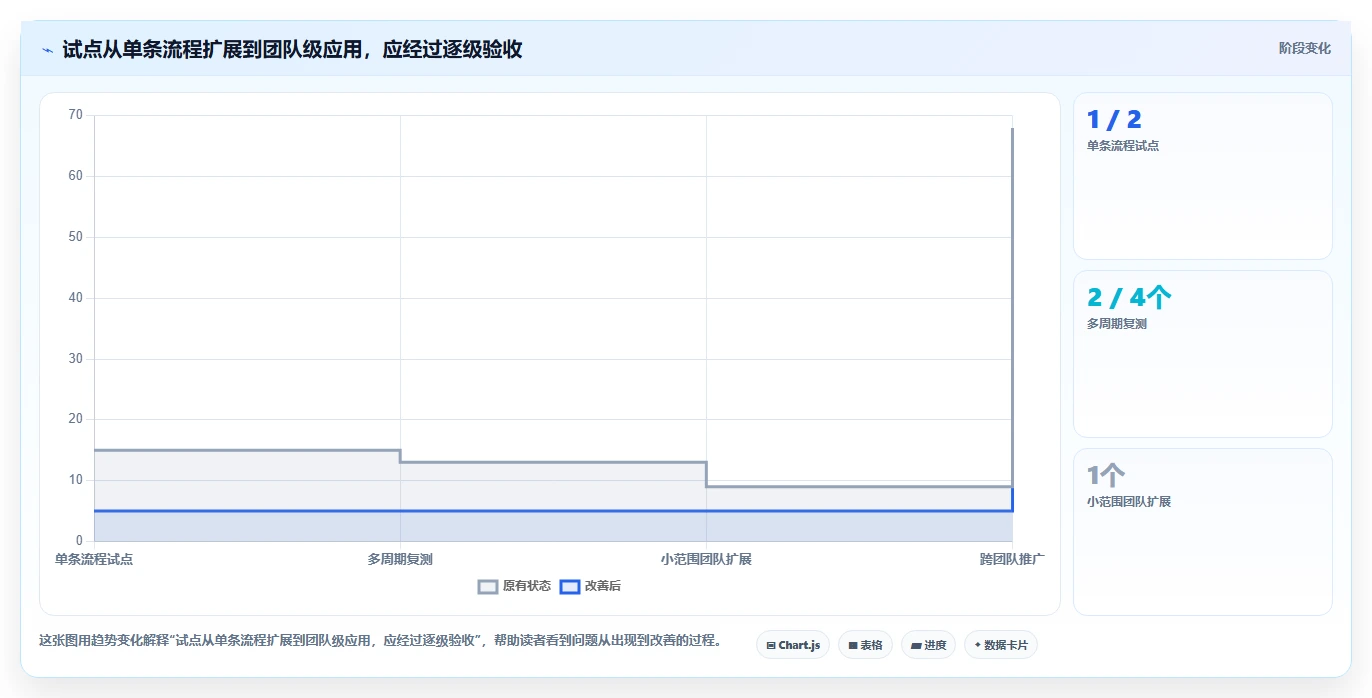Click the lightning icon beside the title
The width and height of the screenshot is (1372, 698).
point(47,50)
